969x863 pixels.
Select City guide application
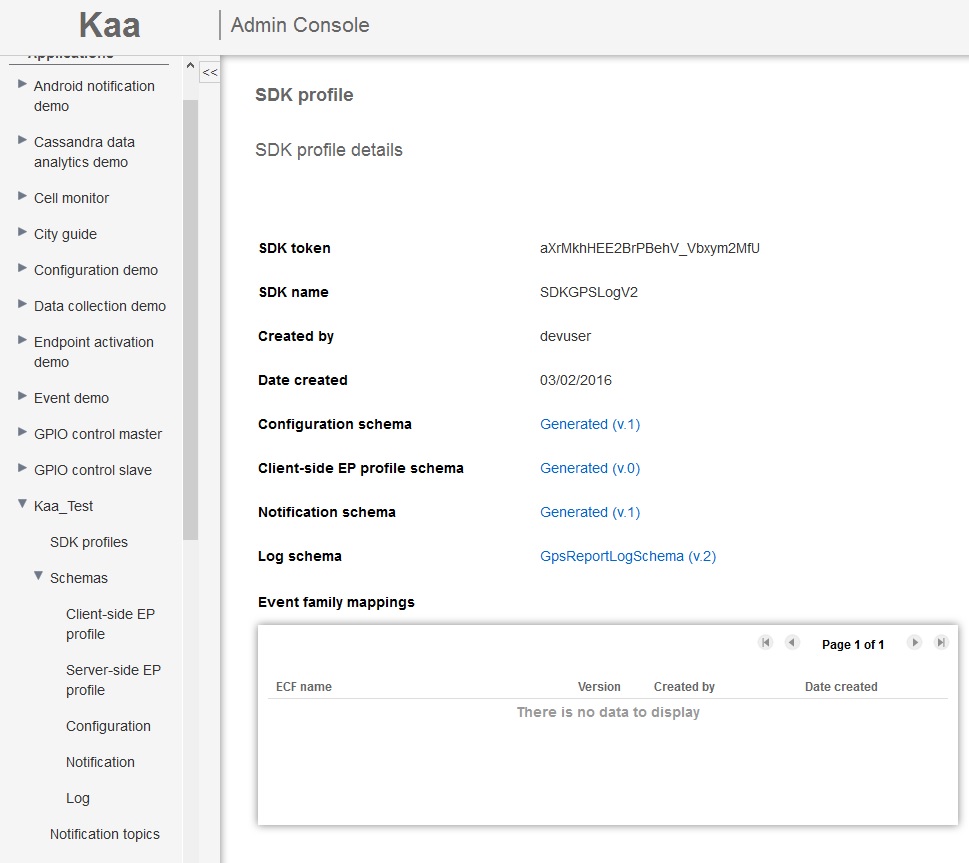tap(65, 234)
